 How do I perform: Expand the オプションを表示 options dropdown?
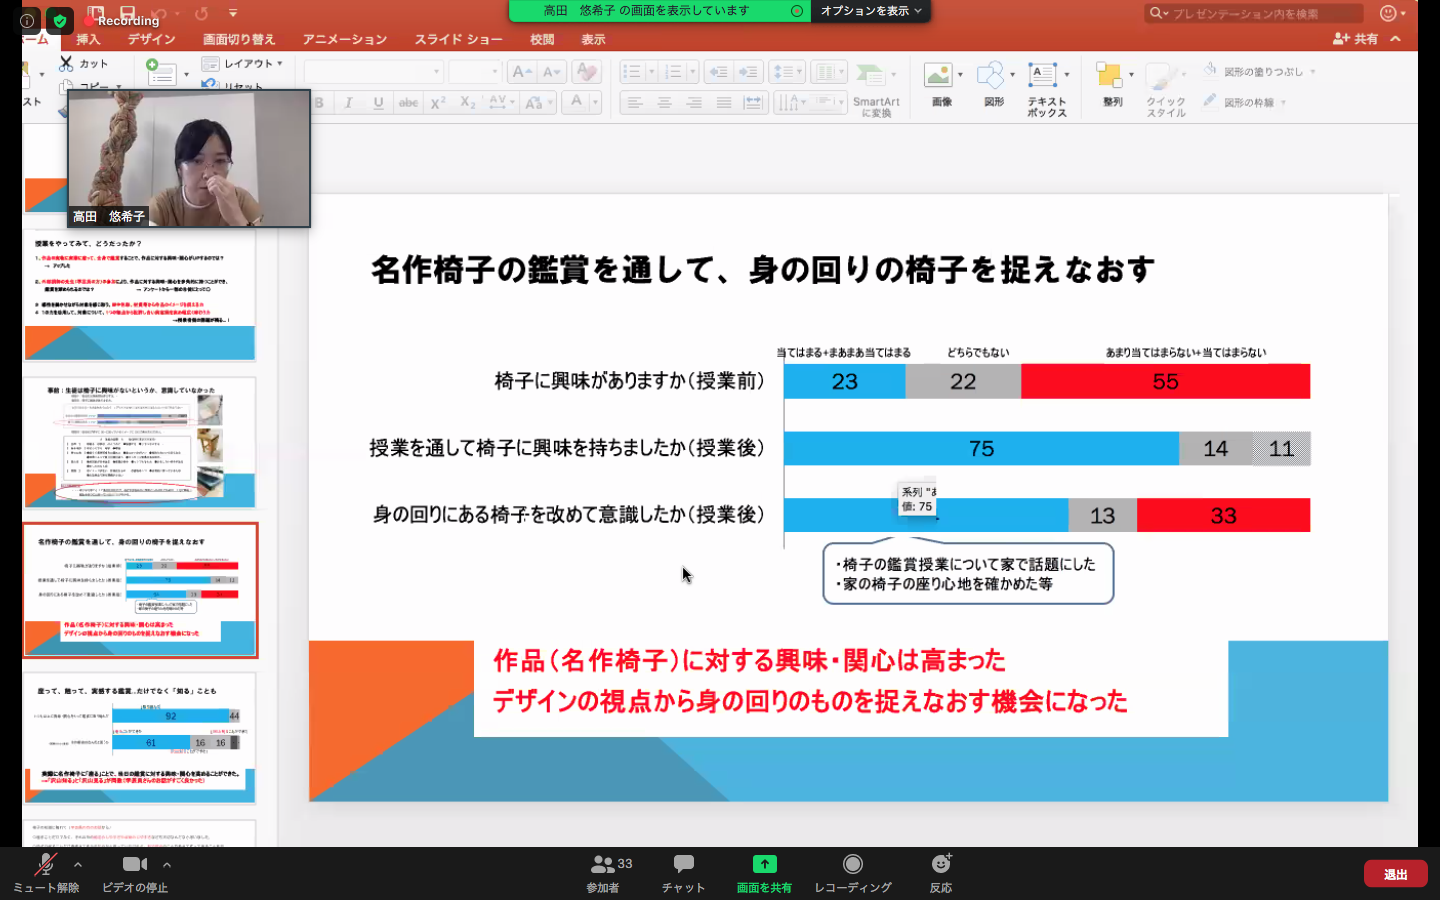[871, 11]
